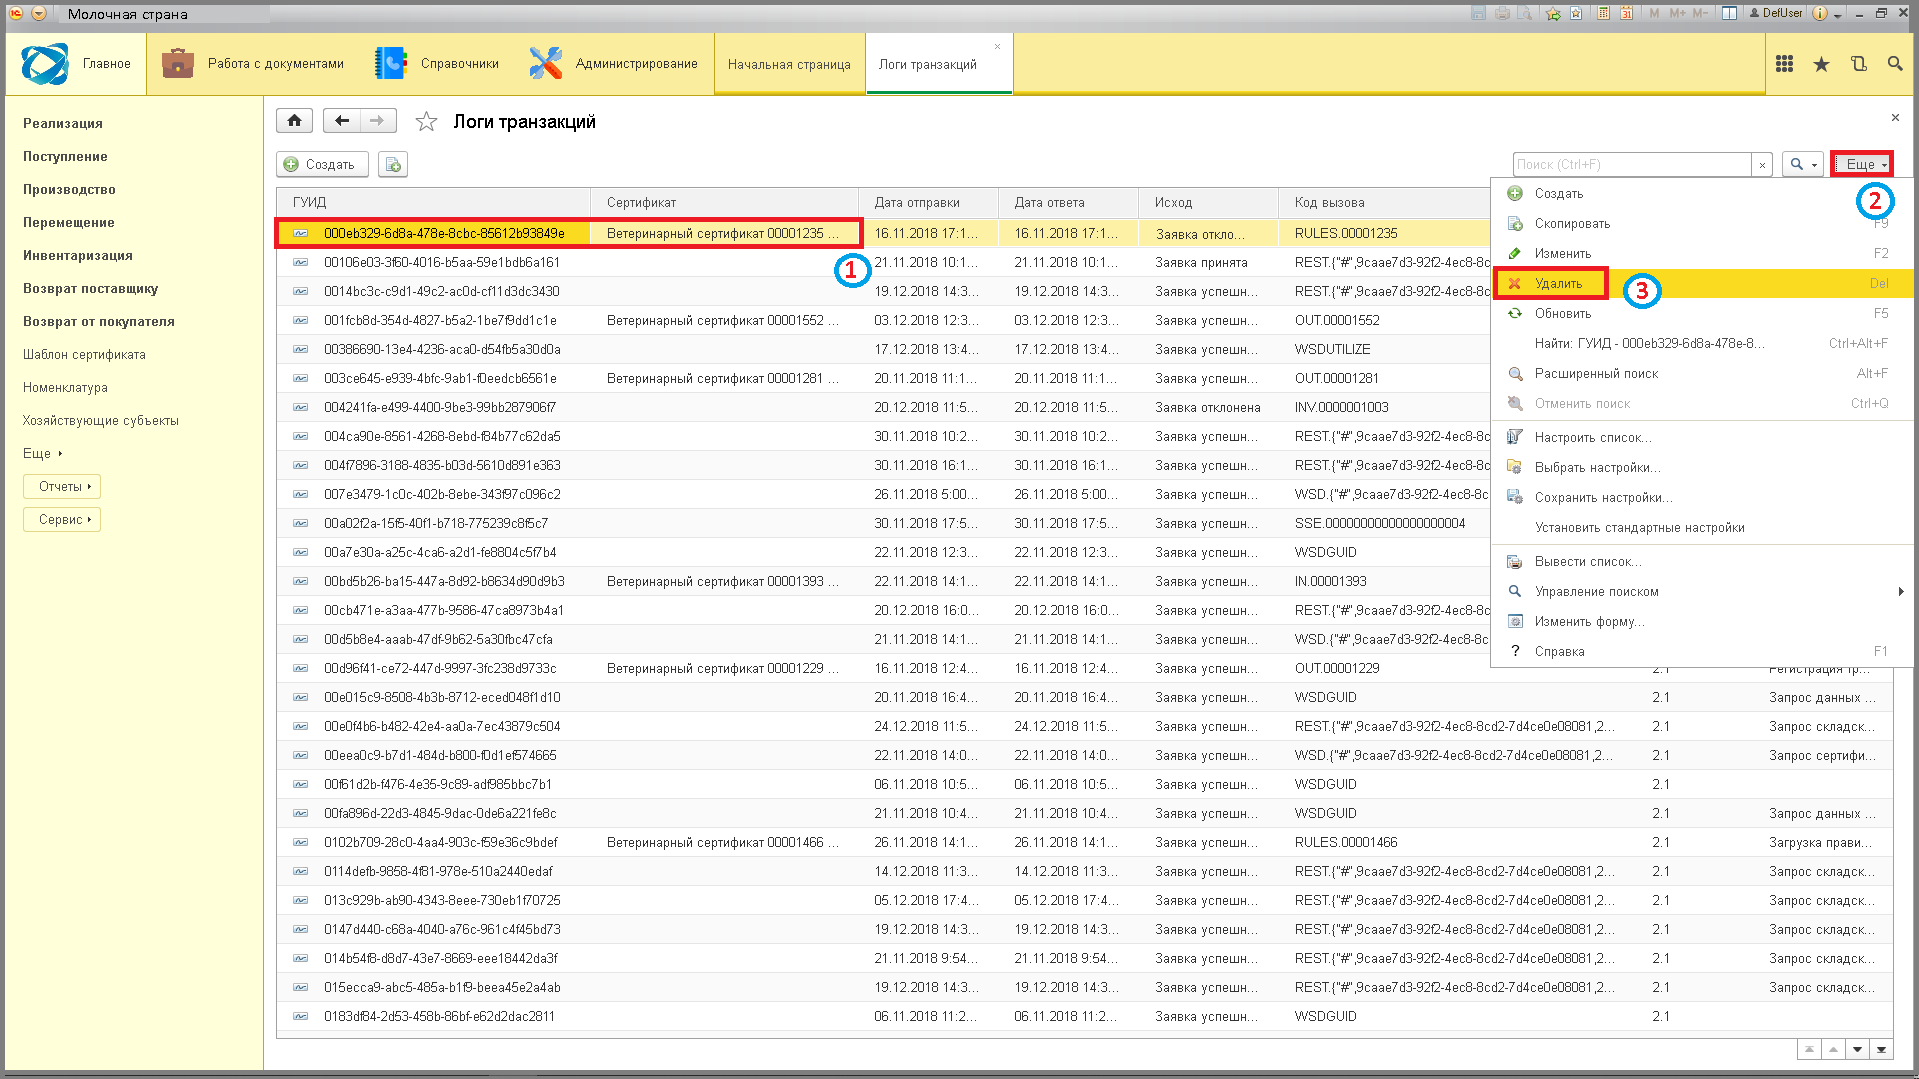The width and height of the screenshot is (1919, 1079).
Task: Open Инвентаризация in the left sidebar
Action: pyautogui.click(x=78, y=256)
